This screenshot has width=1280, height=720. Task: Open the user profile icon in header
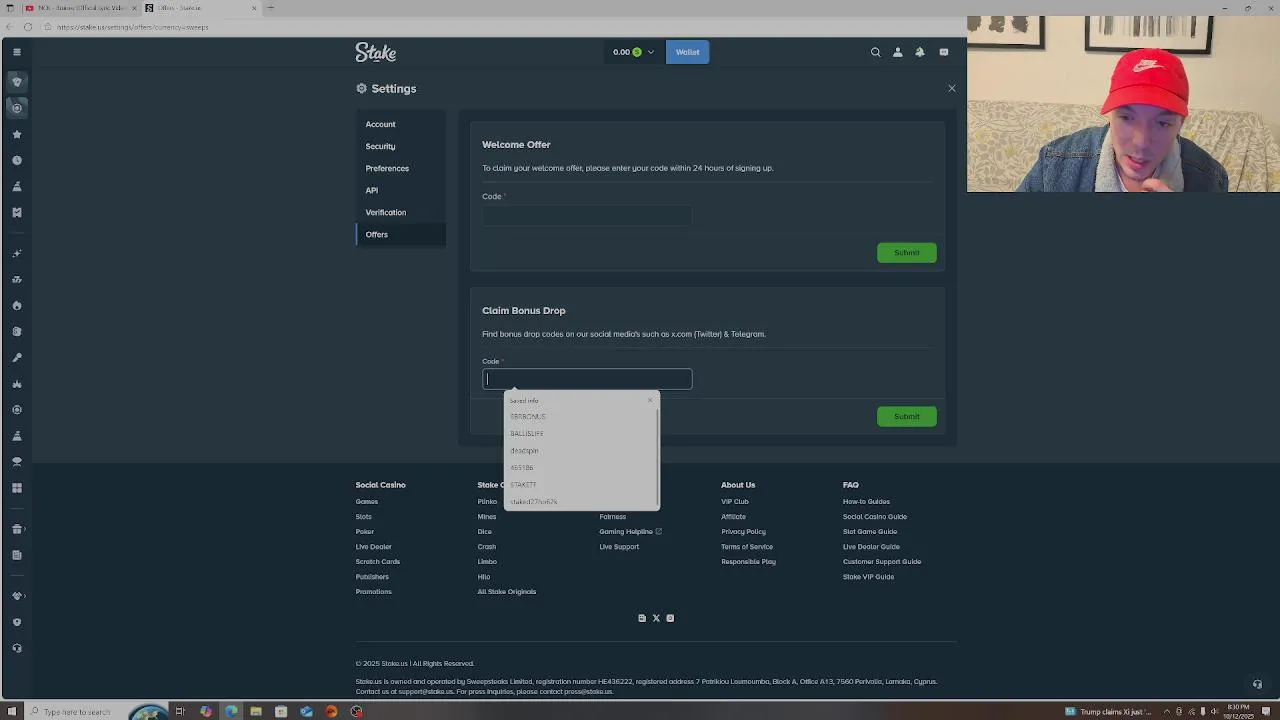click(x=897, y=52)
